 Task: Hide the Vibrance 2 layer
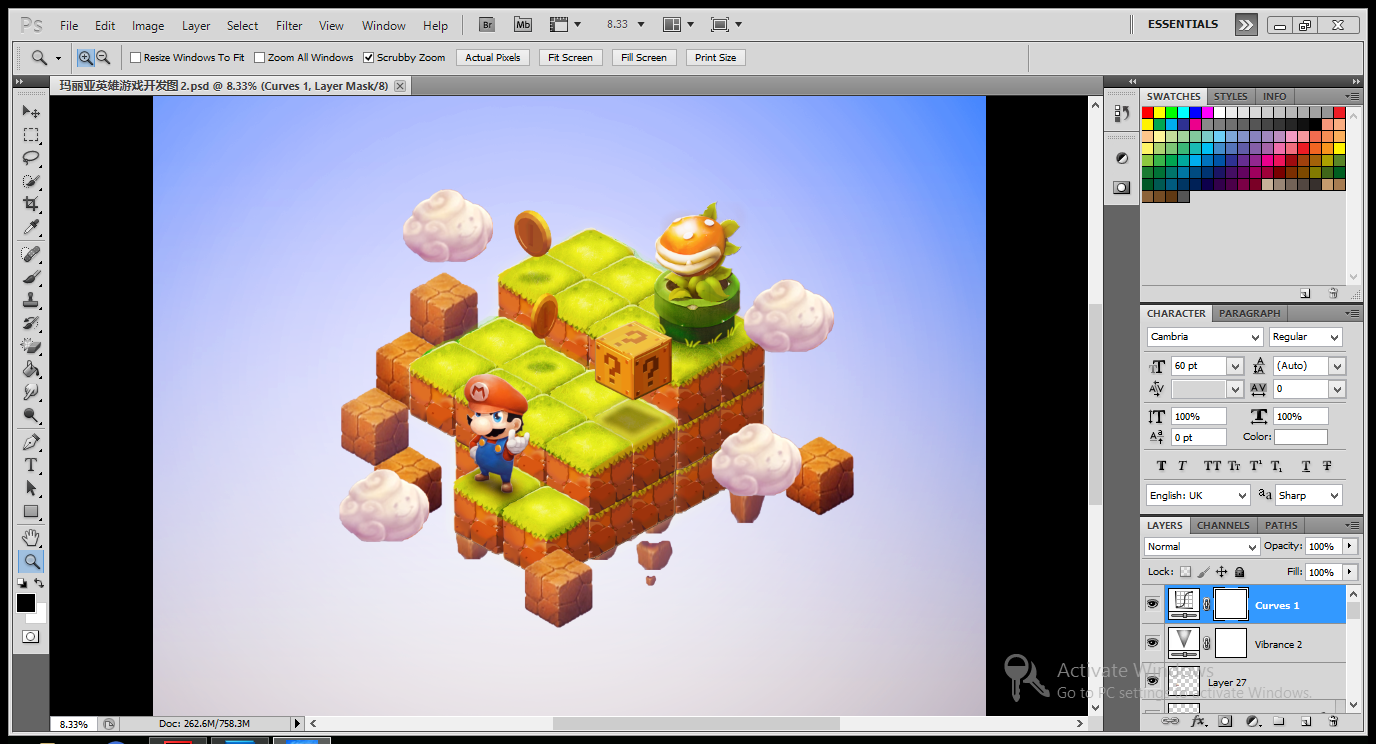tap(1152, 643)
